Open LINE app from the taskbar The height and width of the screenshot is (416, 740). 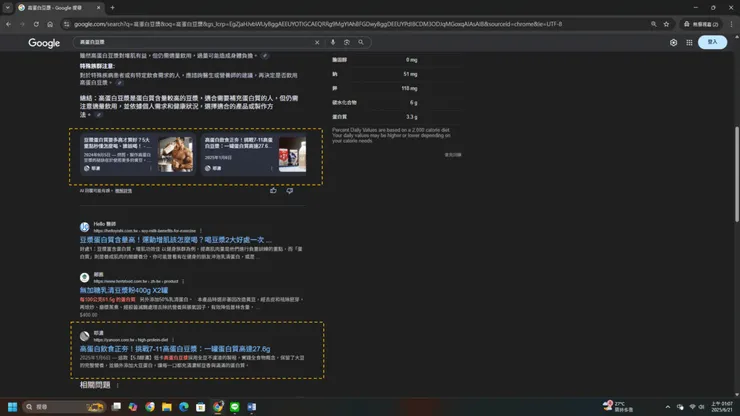235,407
